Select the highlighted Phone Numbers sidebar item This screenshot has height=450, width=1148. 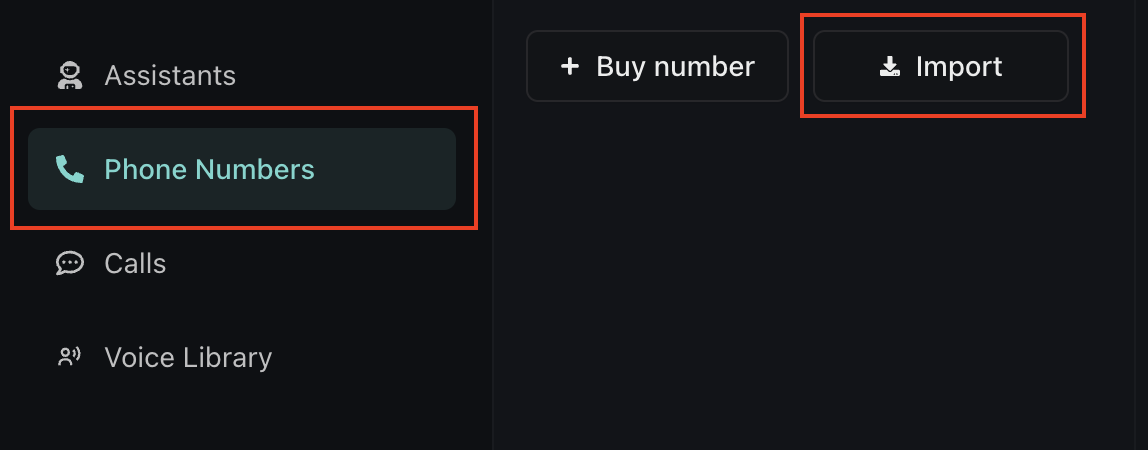241,169
